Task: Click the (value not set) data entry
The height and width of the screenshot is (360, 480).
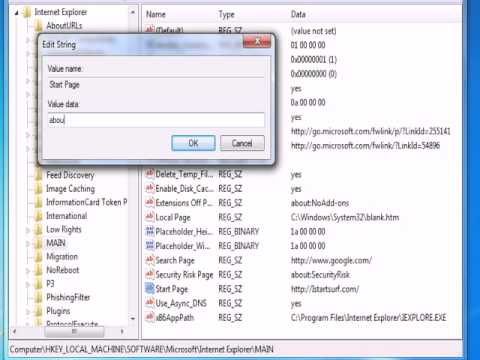Action: (313, 31)
